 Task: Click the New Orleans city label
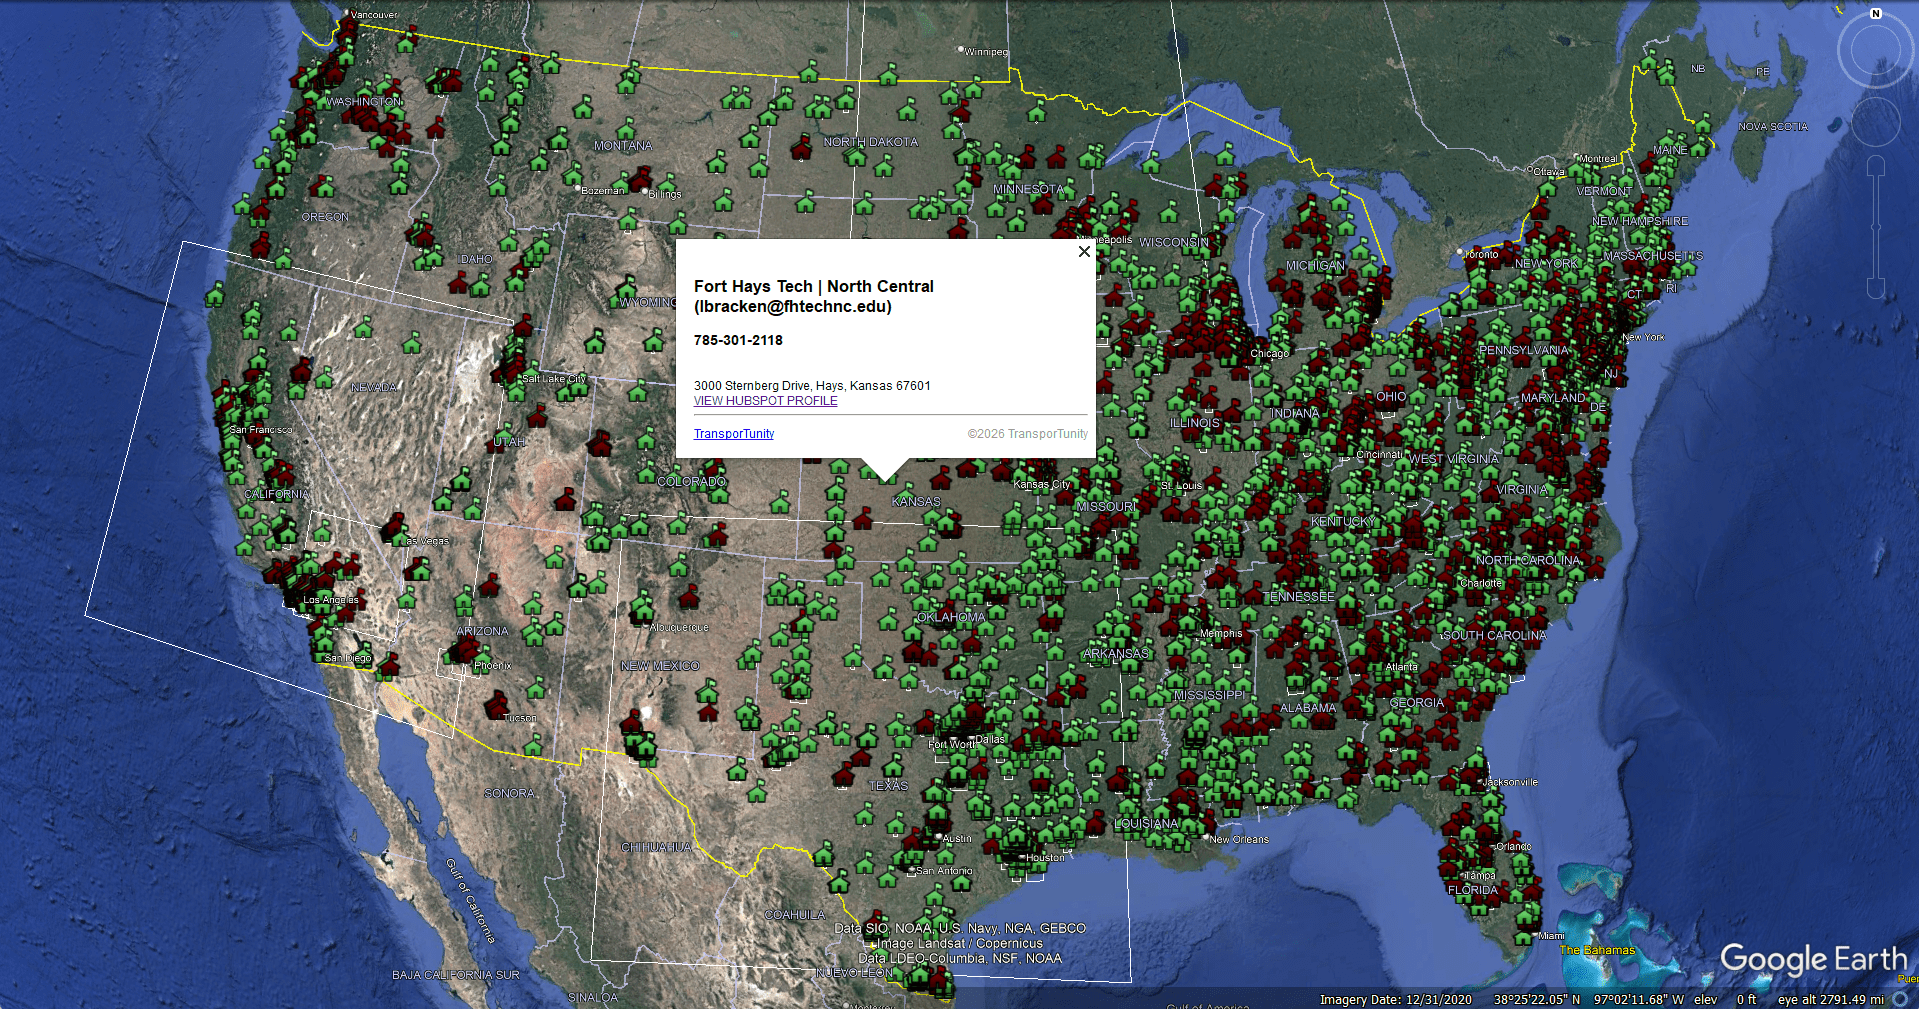click(1239, 840)
